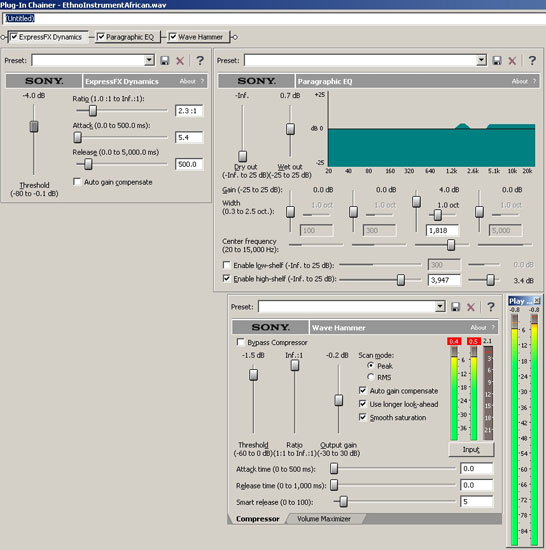Delete the Wave Hammer preset

click(x=471, y=307)
